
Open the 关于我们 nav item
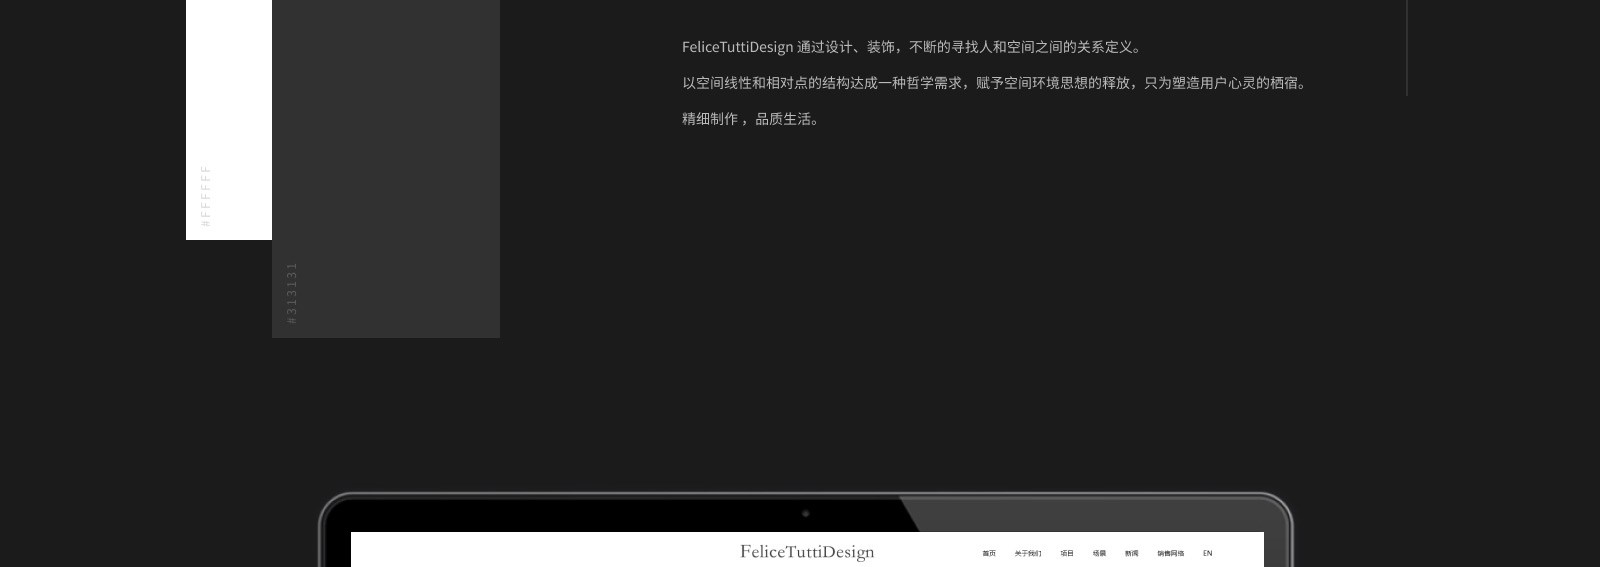click(1028, 553)
